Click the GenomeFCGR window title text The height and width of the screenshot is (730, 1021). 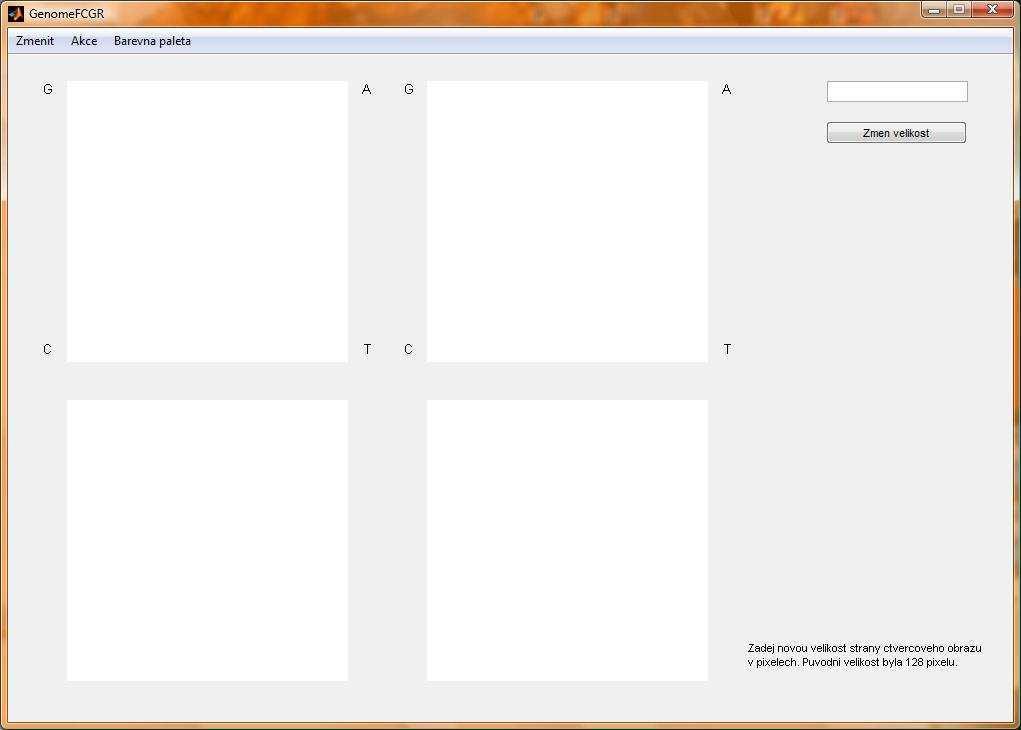pos(66,14)
